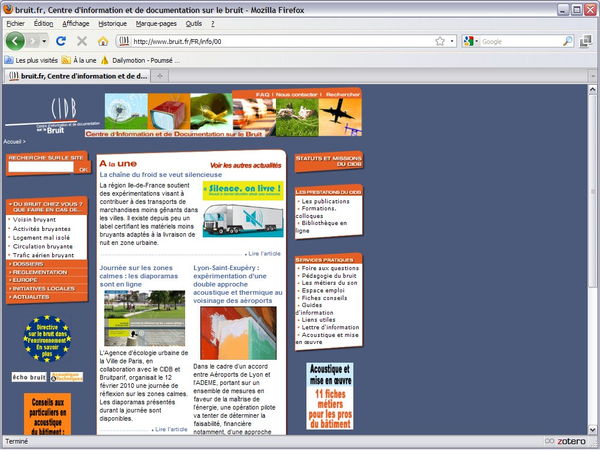600x450 pixels.
Task: Click the CIDB logo in the page header
Action: click(x=48, y=113)
